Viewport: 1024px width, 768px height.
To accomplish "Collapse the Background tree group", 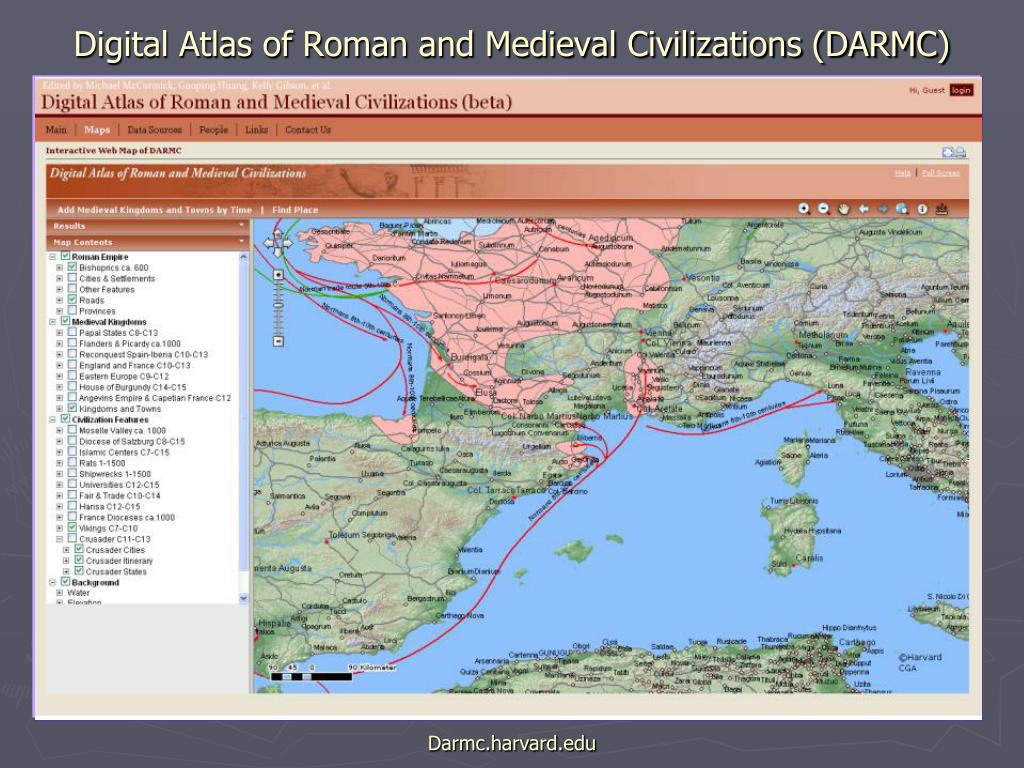I will [x=53, y=583].
